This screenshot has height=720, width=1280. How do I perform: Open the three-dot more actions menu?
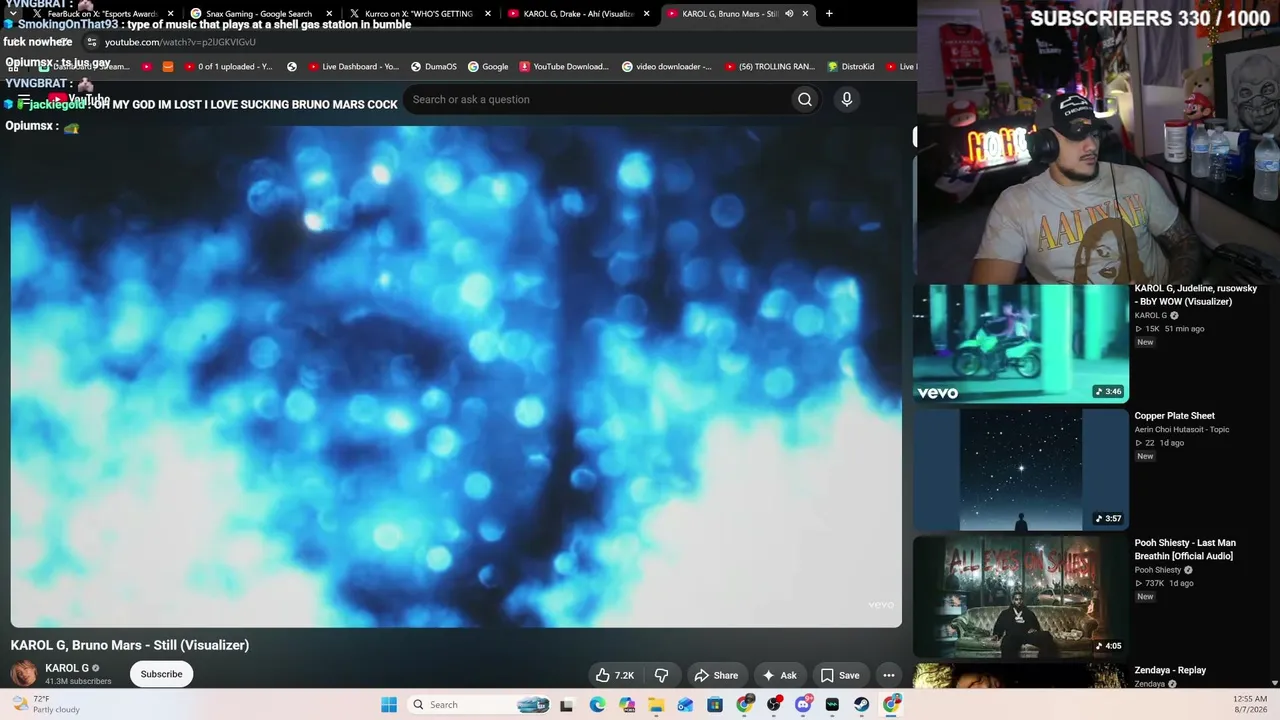(889, 675)
